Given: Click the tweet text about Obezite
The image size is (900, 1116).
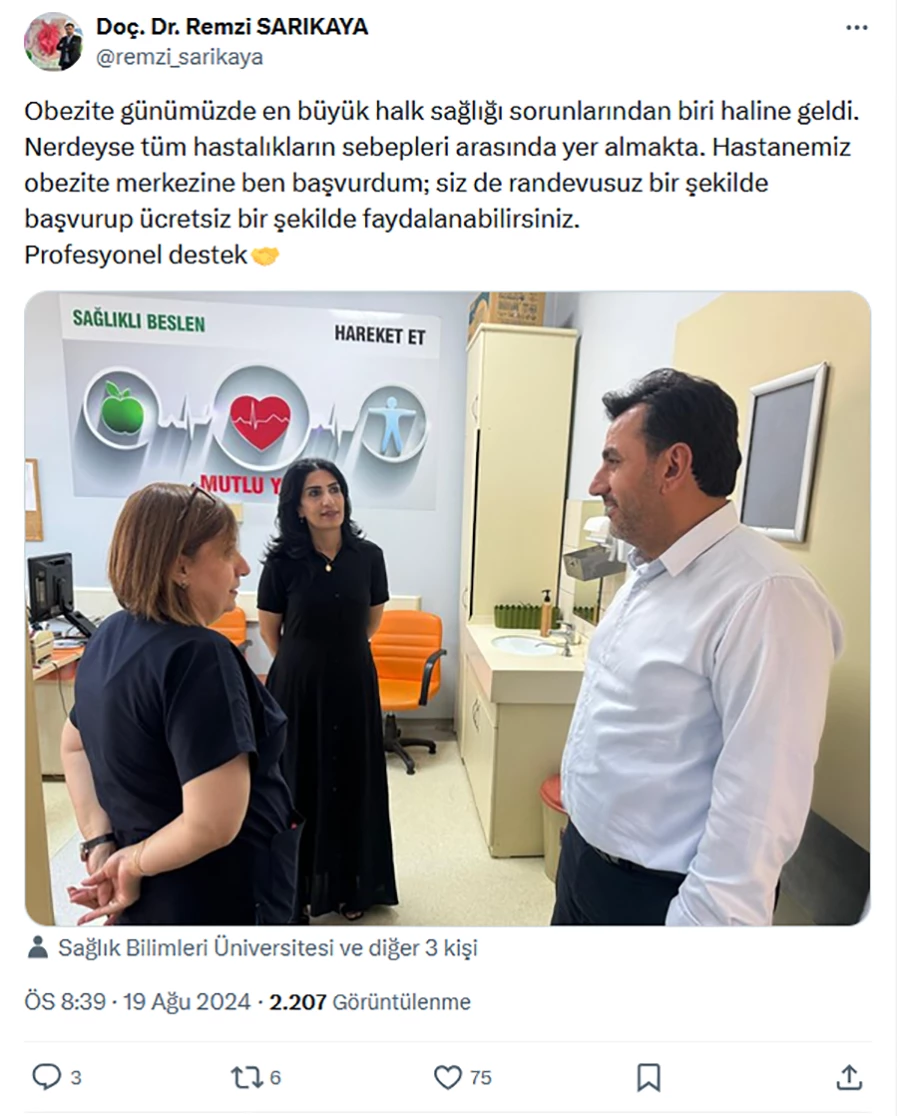Looking at the screenshot, I should pyautogui.click(x=443, y=183).
